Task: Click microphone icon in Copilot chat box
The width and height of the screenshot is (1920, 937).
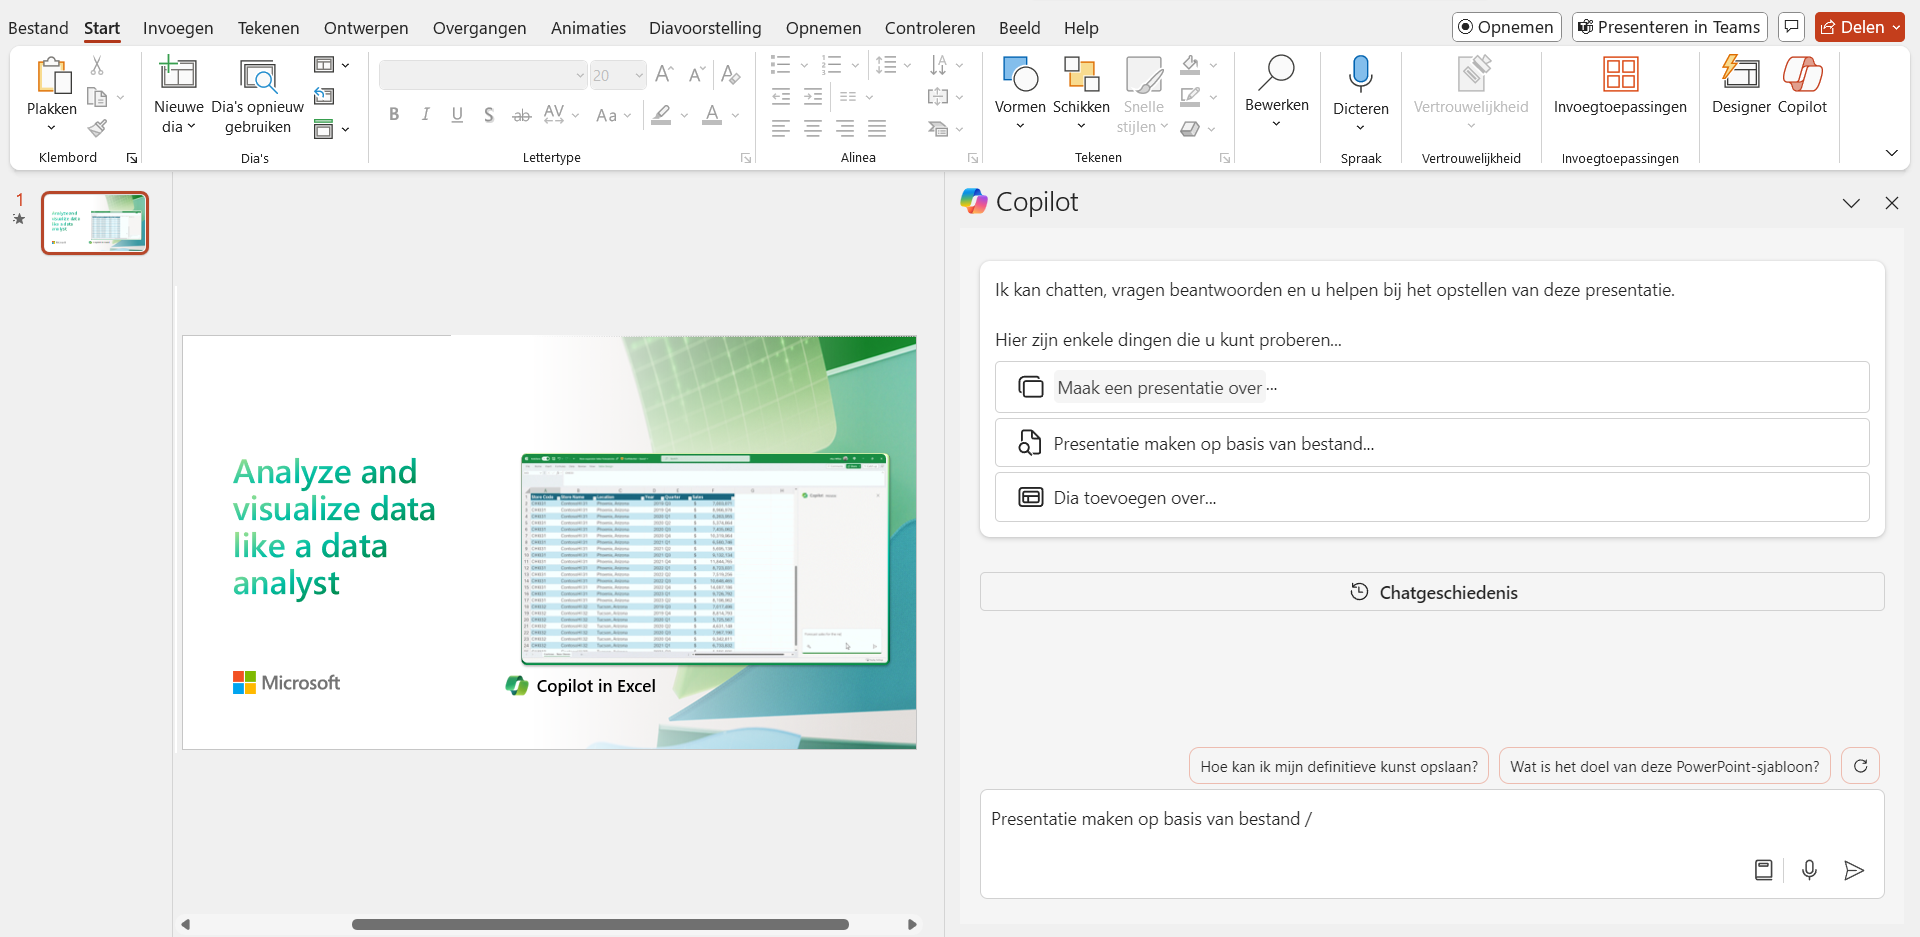Action: click(1809, 870)
